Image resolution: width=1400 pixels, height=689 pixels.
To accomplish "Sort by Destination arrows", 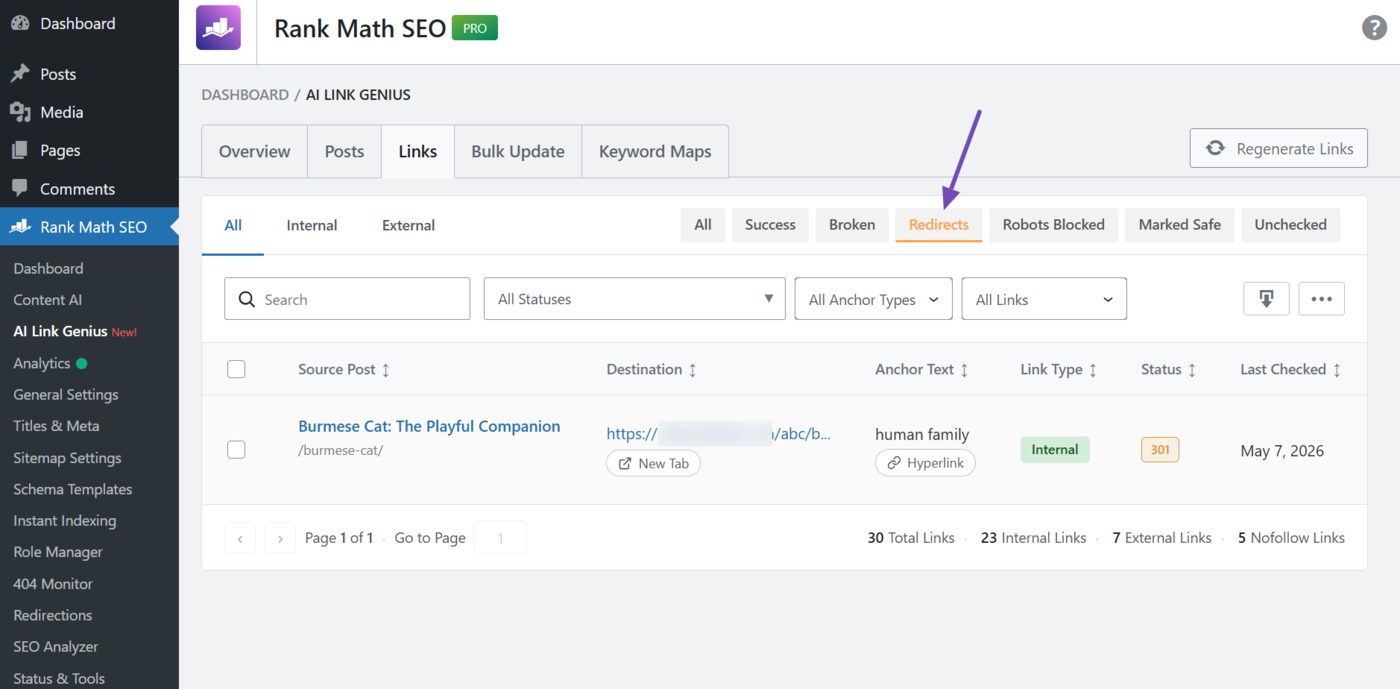I will 692,370.
